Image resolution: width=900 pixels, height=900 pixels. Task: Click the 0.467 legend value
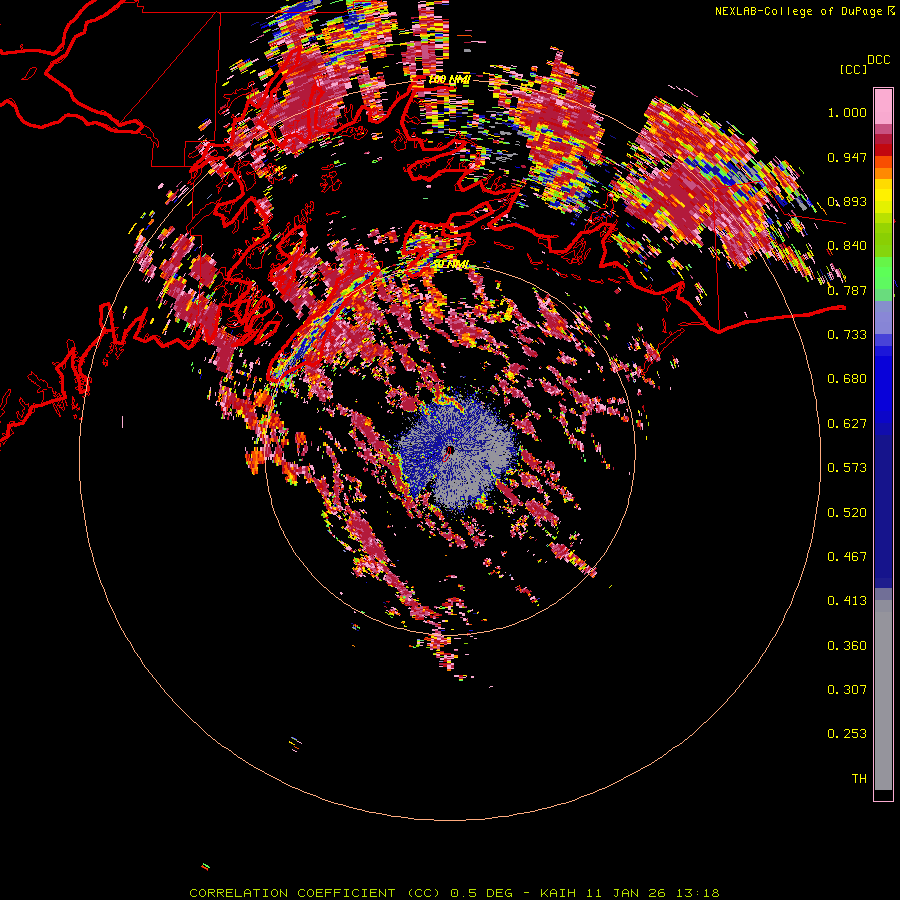click(847, 557)
